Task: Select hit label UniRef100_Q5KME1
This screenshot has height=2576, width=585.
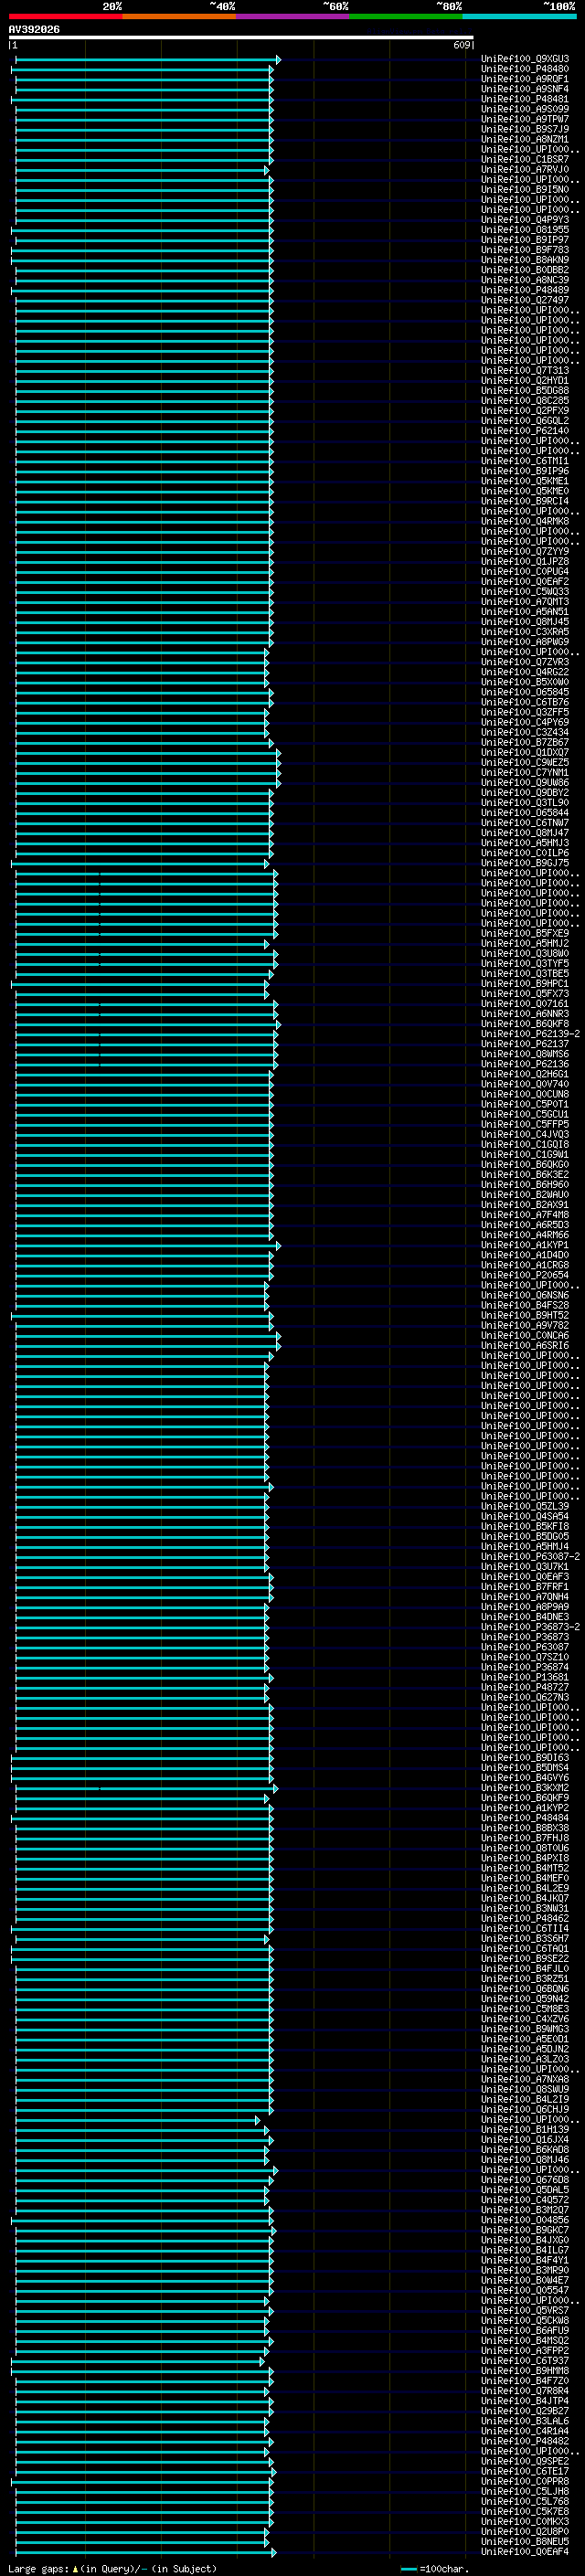Action: tap(525, 482)
